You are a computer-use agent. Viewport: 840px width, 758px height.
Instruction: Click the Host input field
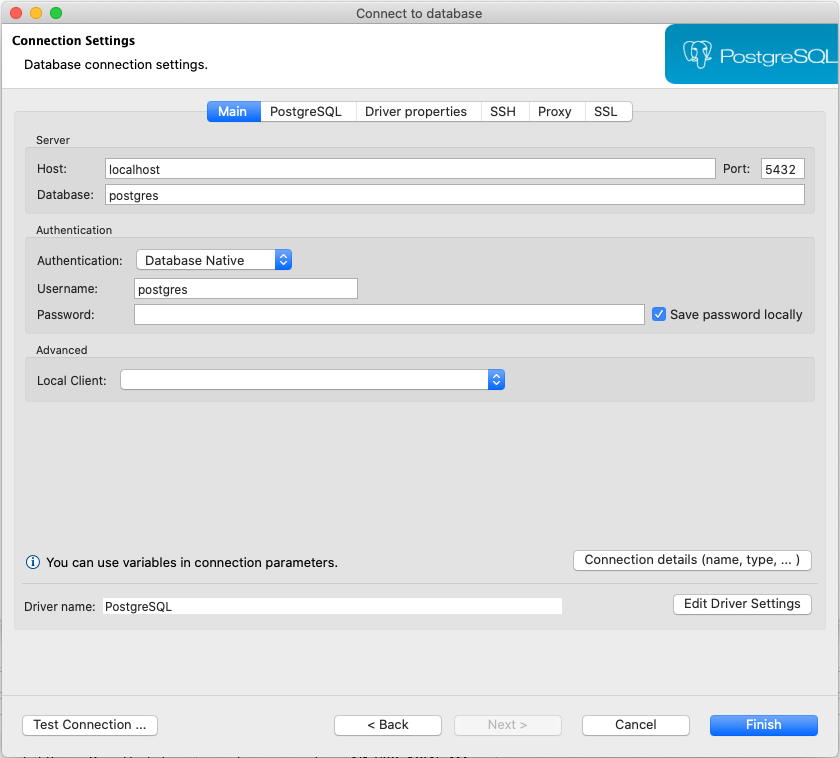click(x=410, y=169)
